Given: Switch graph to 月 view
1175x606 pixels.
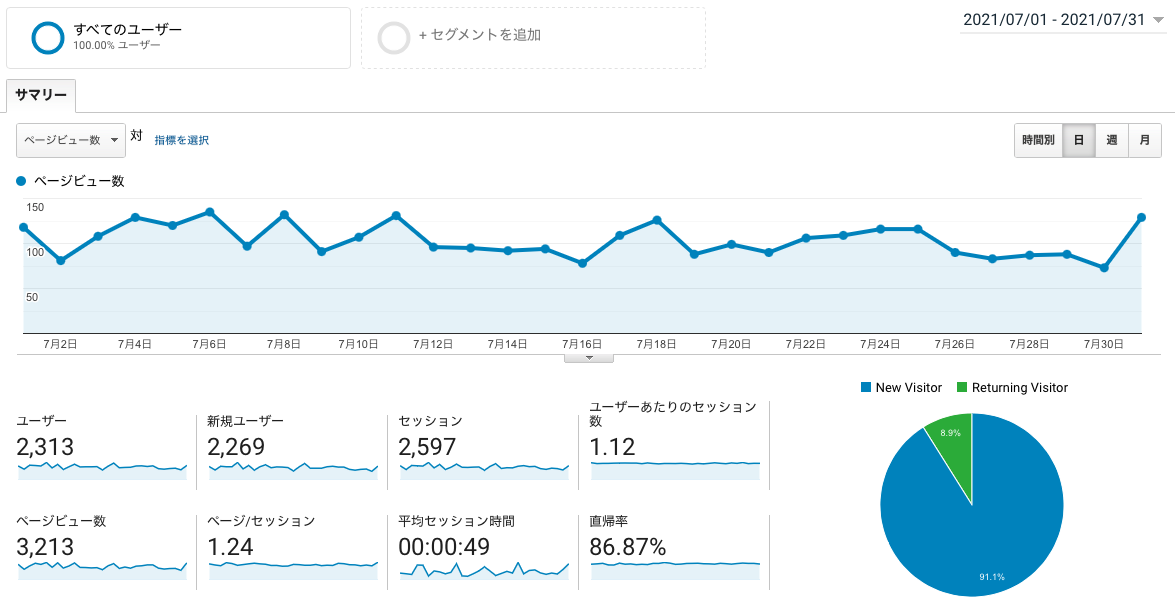Looking at the screenshot, I should click(1145, 140).
